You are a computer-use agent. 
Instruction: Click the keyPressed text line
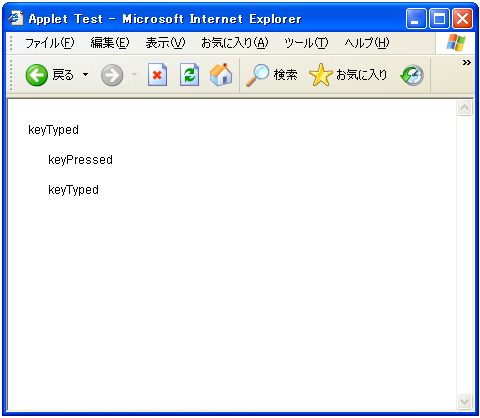pos(80,160)
